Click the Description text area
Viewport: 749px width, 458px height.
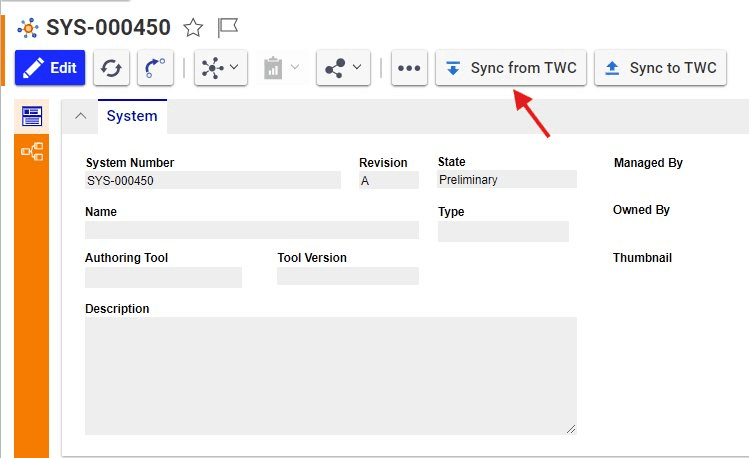pos(331,376)
